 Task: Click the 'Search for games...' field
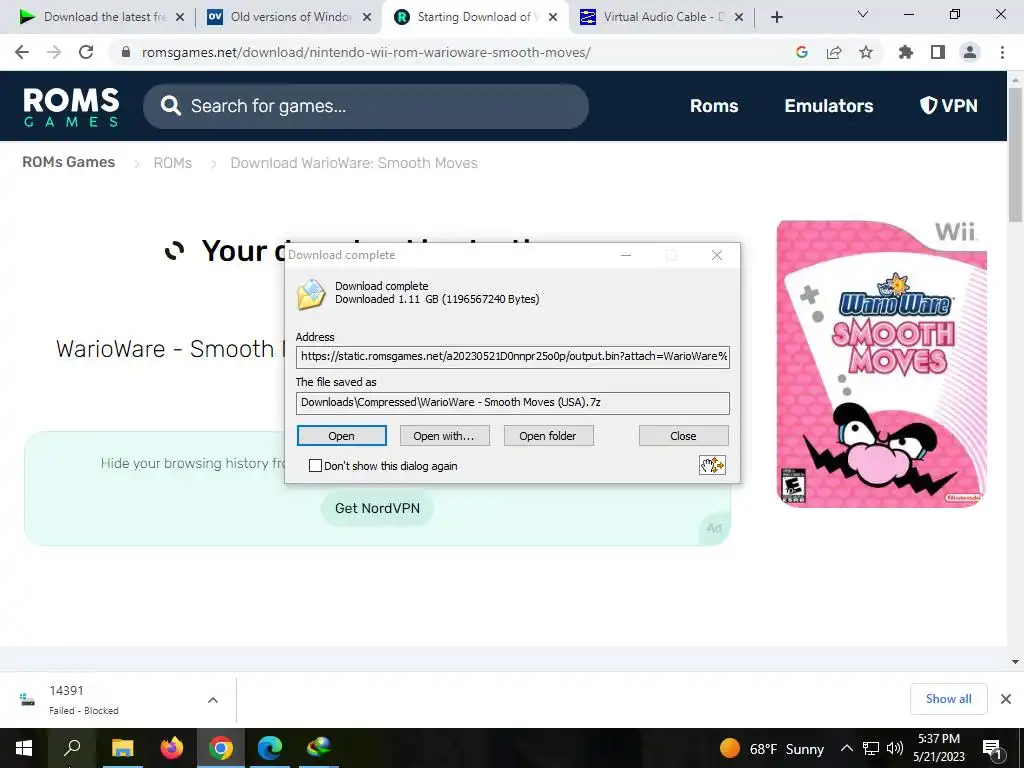pyautogui.click(x=366, y=106)
